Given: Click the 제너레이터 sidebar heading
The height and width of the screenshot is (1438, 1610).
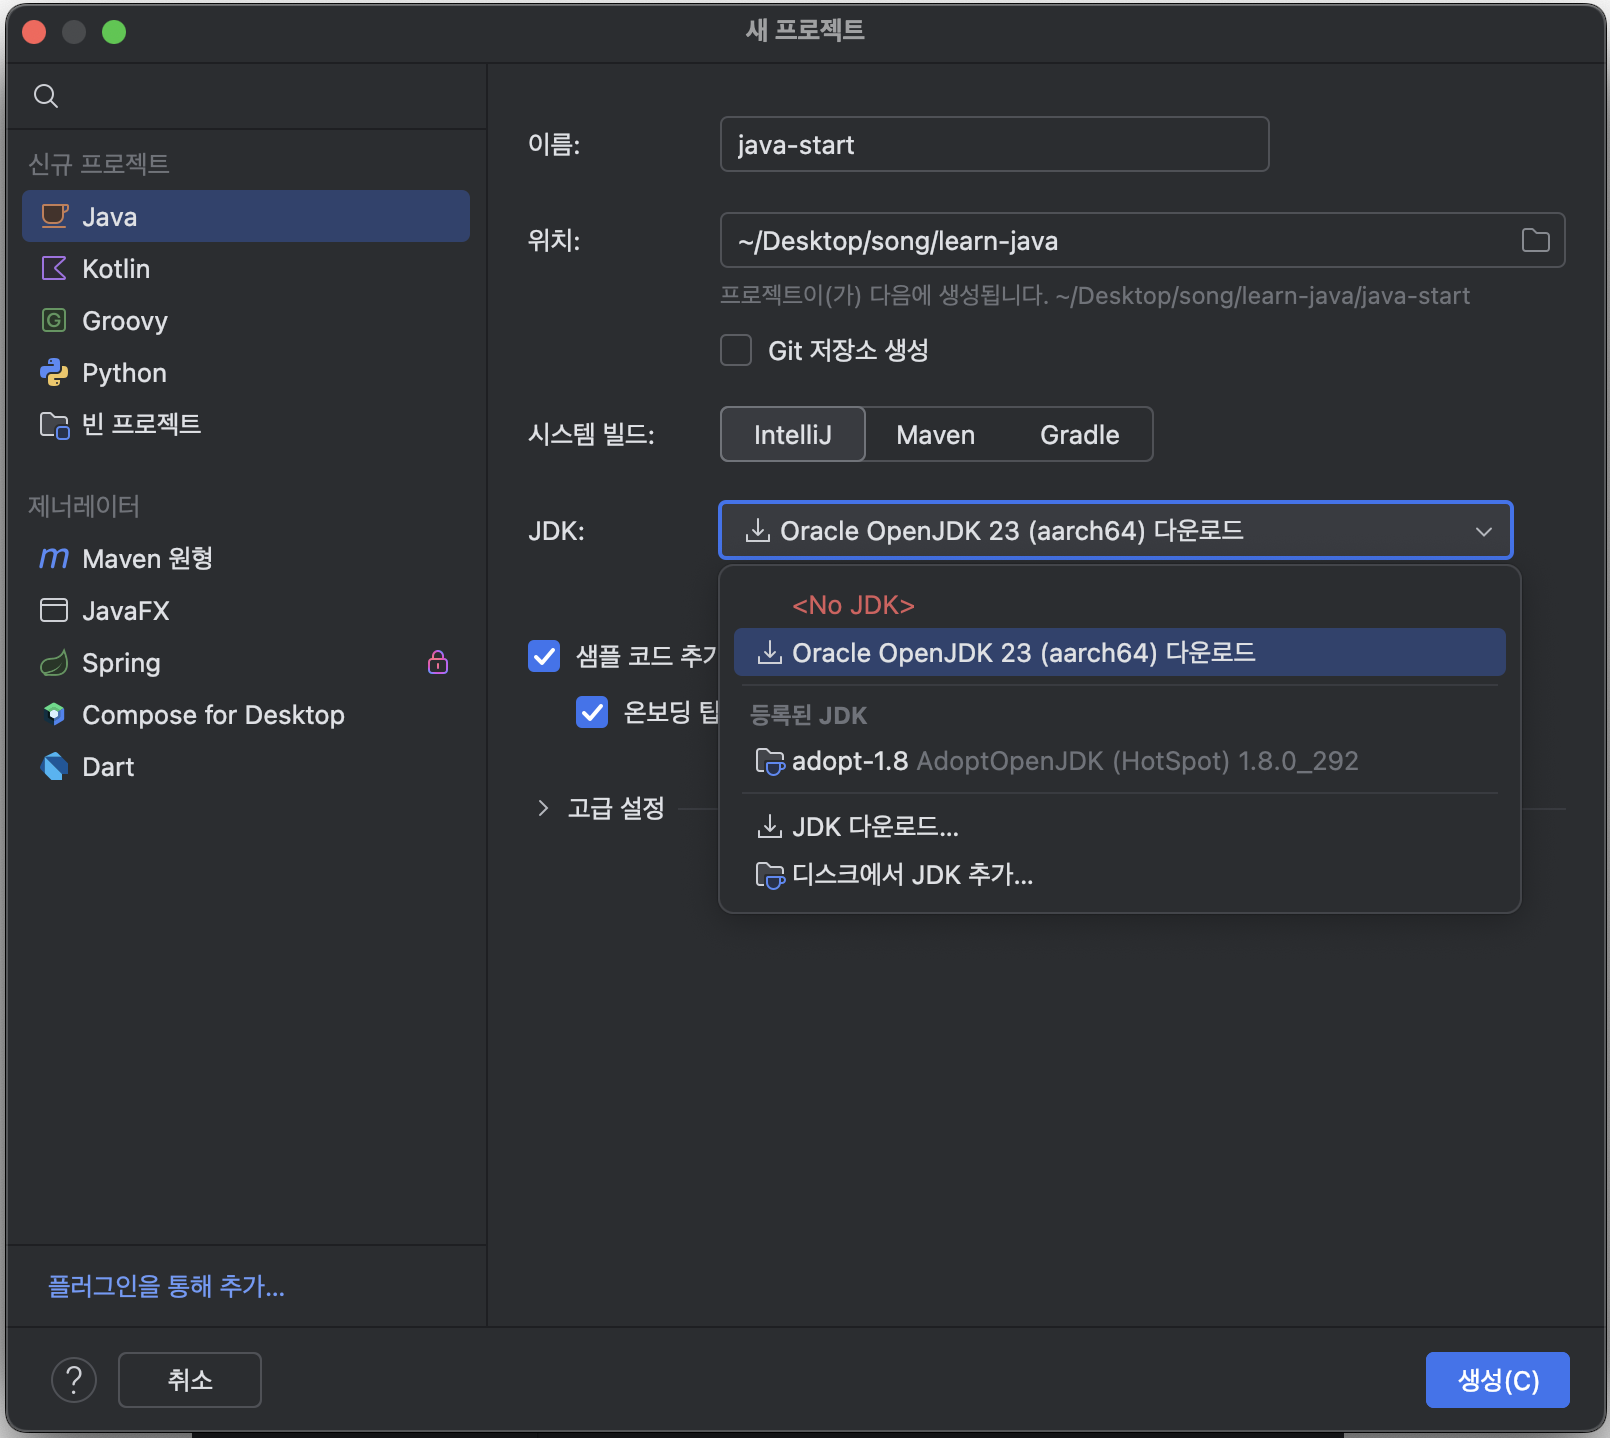Looking at the screenshot, I should [x=84, y=506].
